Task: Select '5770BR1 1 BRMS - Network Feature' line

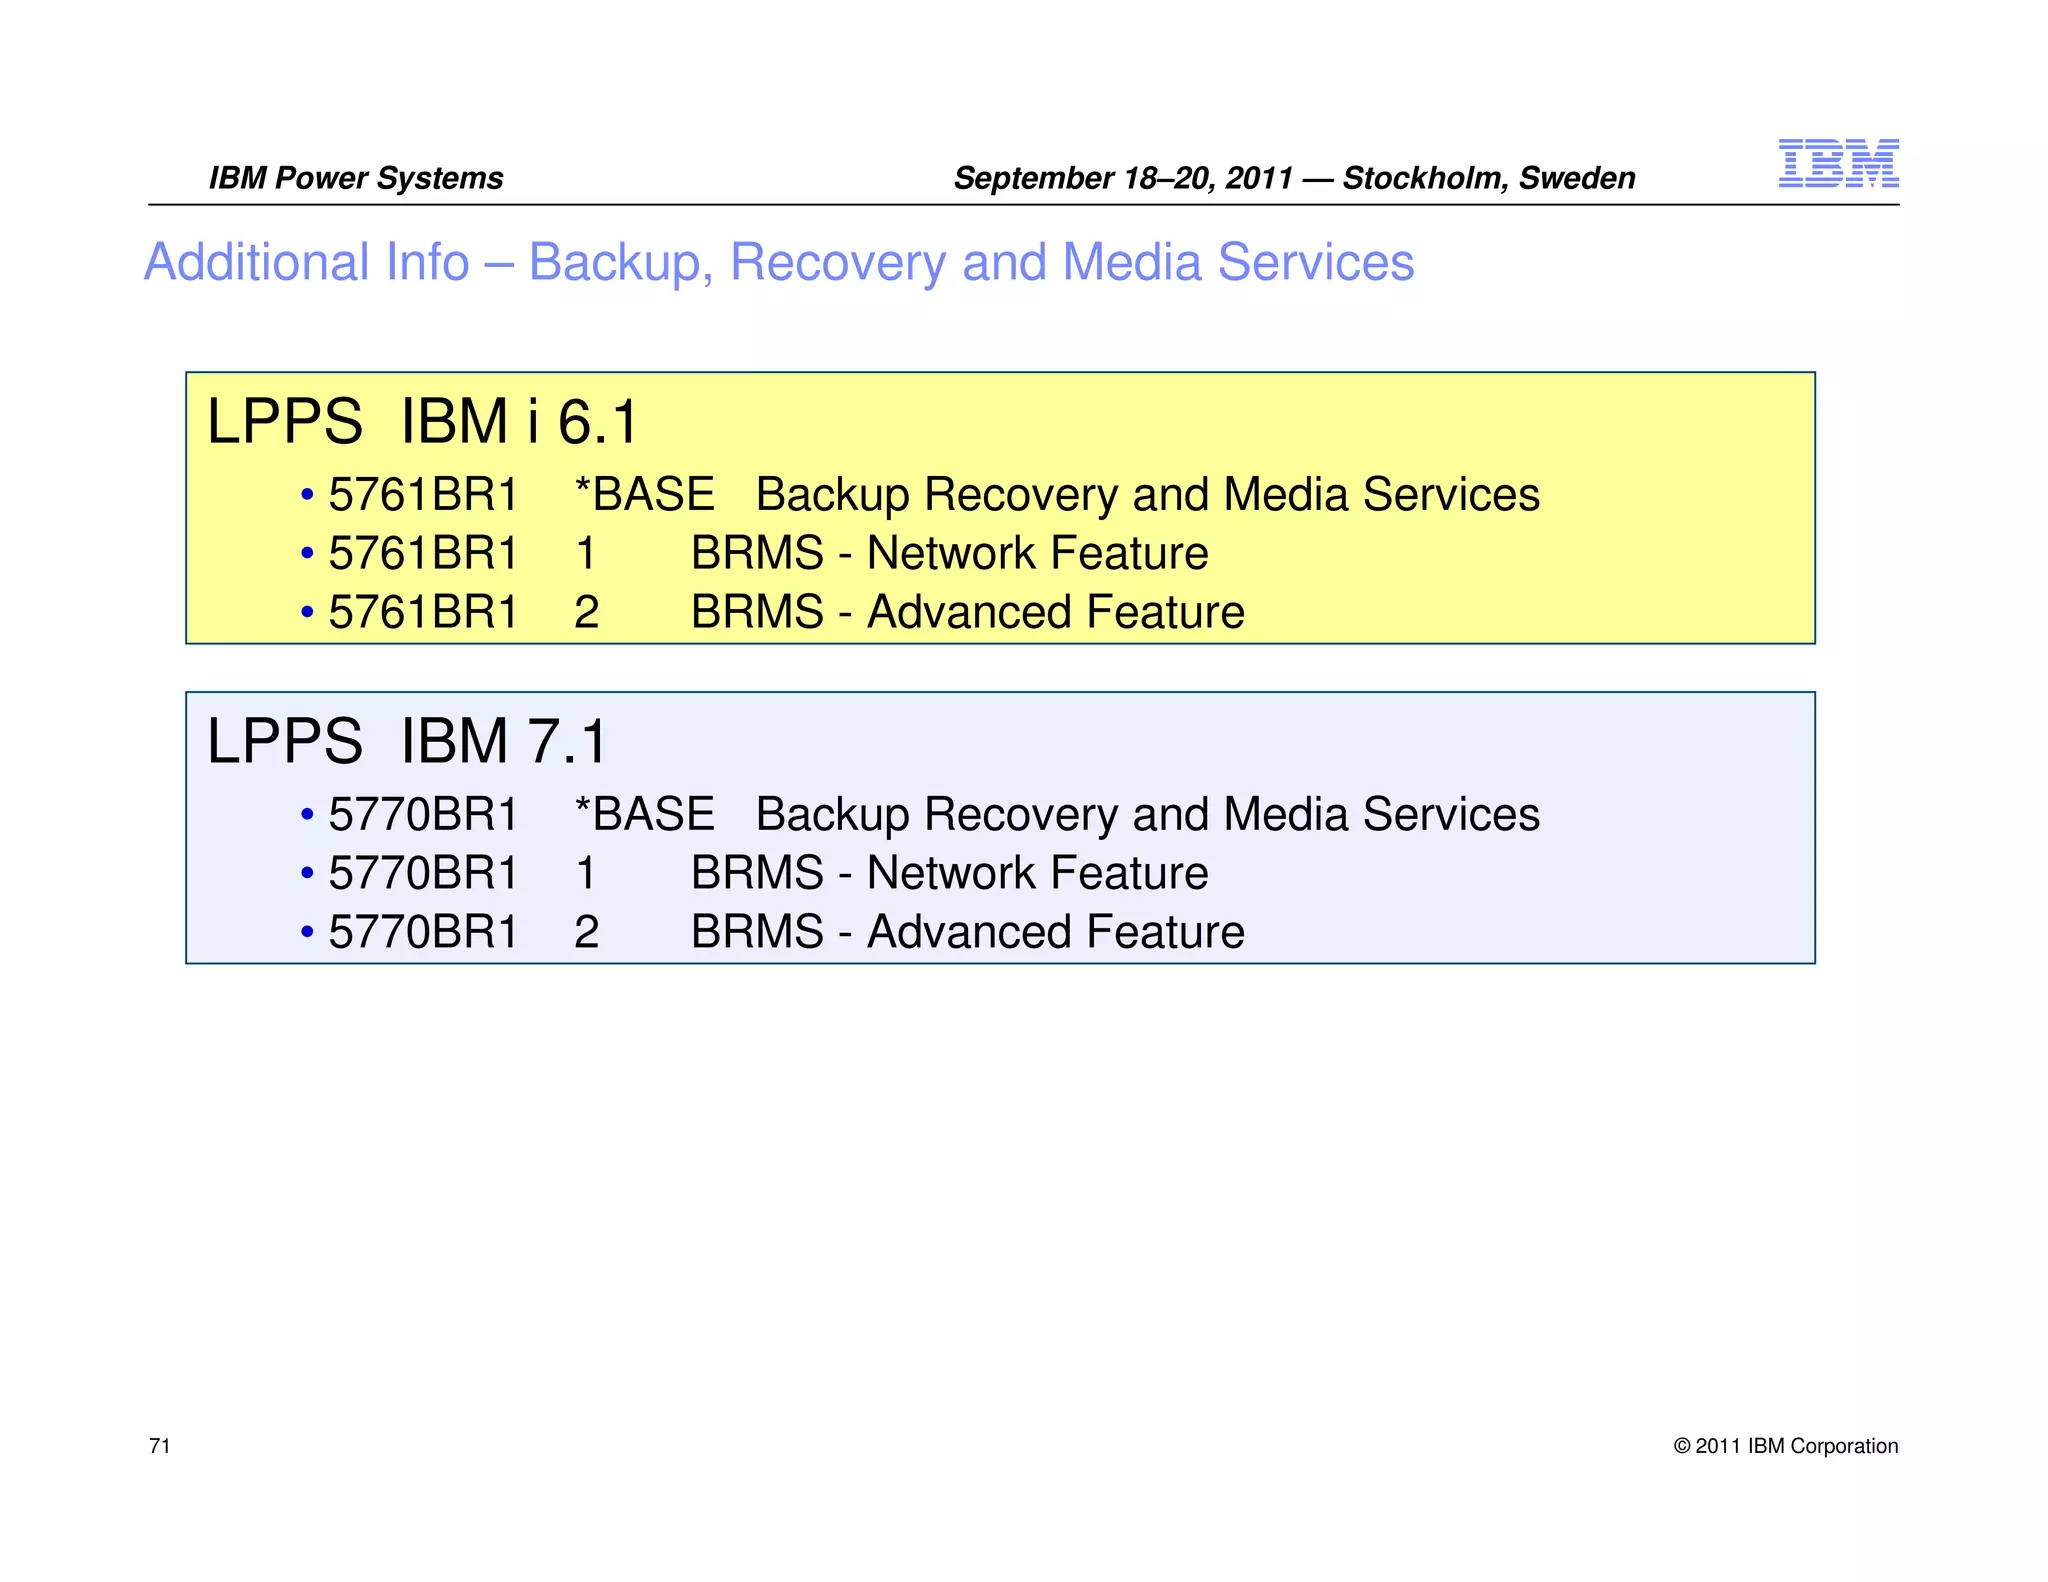Action: pos(754,873)
